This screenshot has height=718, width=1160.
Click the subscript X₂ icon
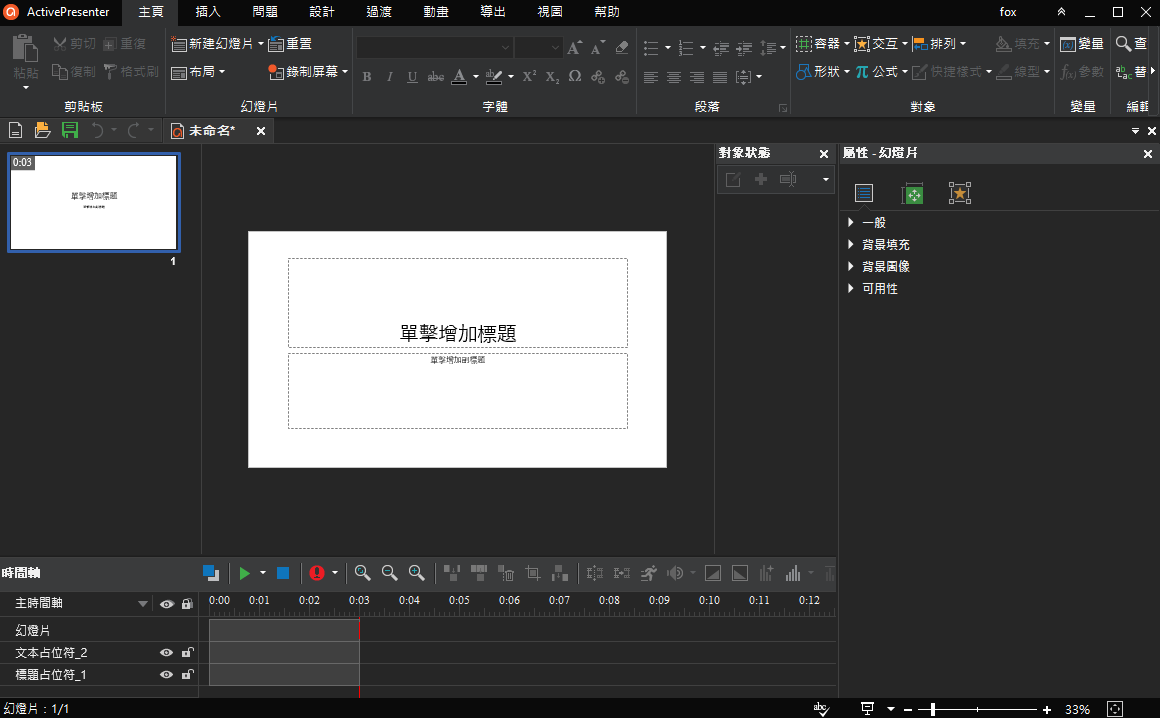552,76
